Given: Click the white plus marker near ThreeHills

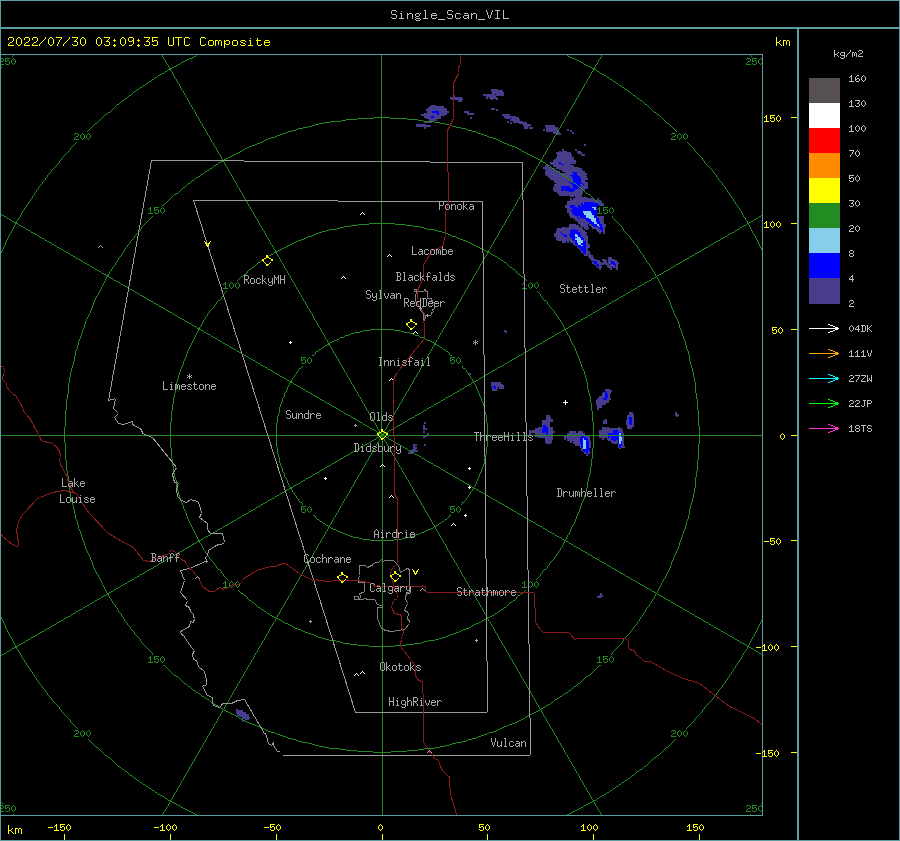Looking at the screenshot, I should click(x=565, y=402).
